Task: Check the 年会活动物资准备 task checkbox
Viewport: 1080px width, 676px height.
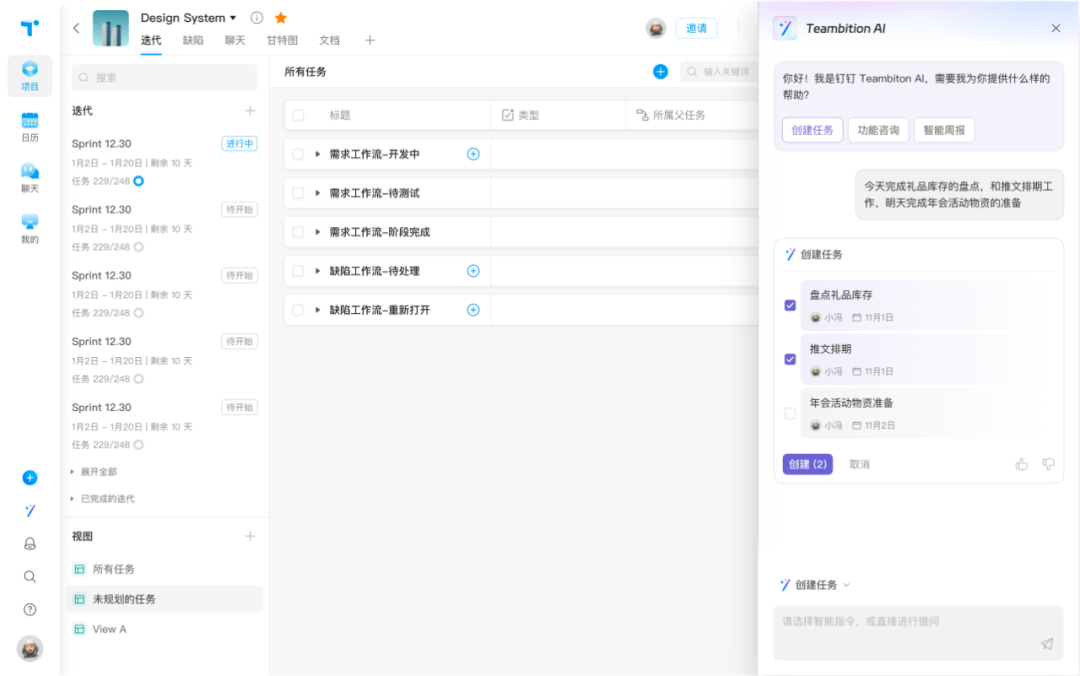Action: (x=790, y=413)
